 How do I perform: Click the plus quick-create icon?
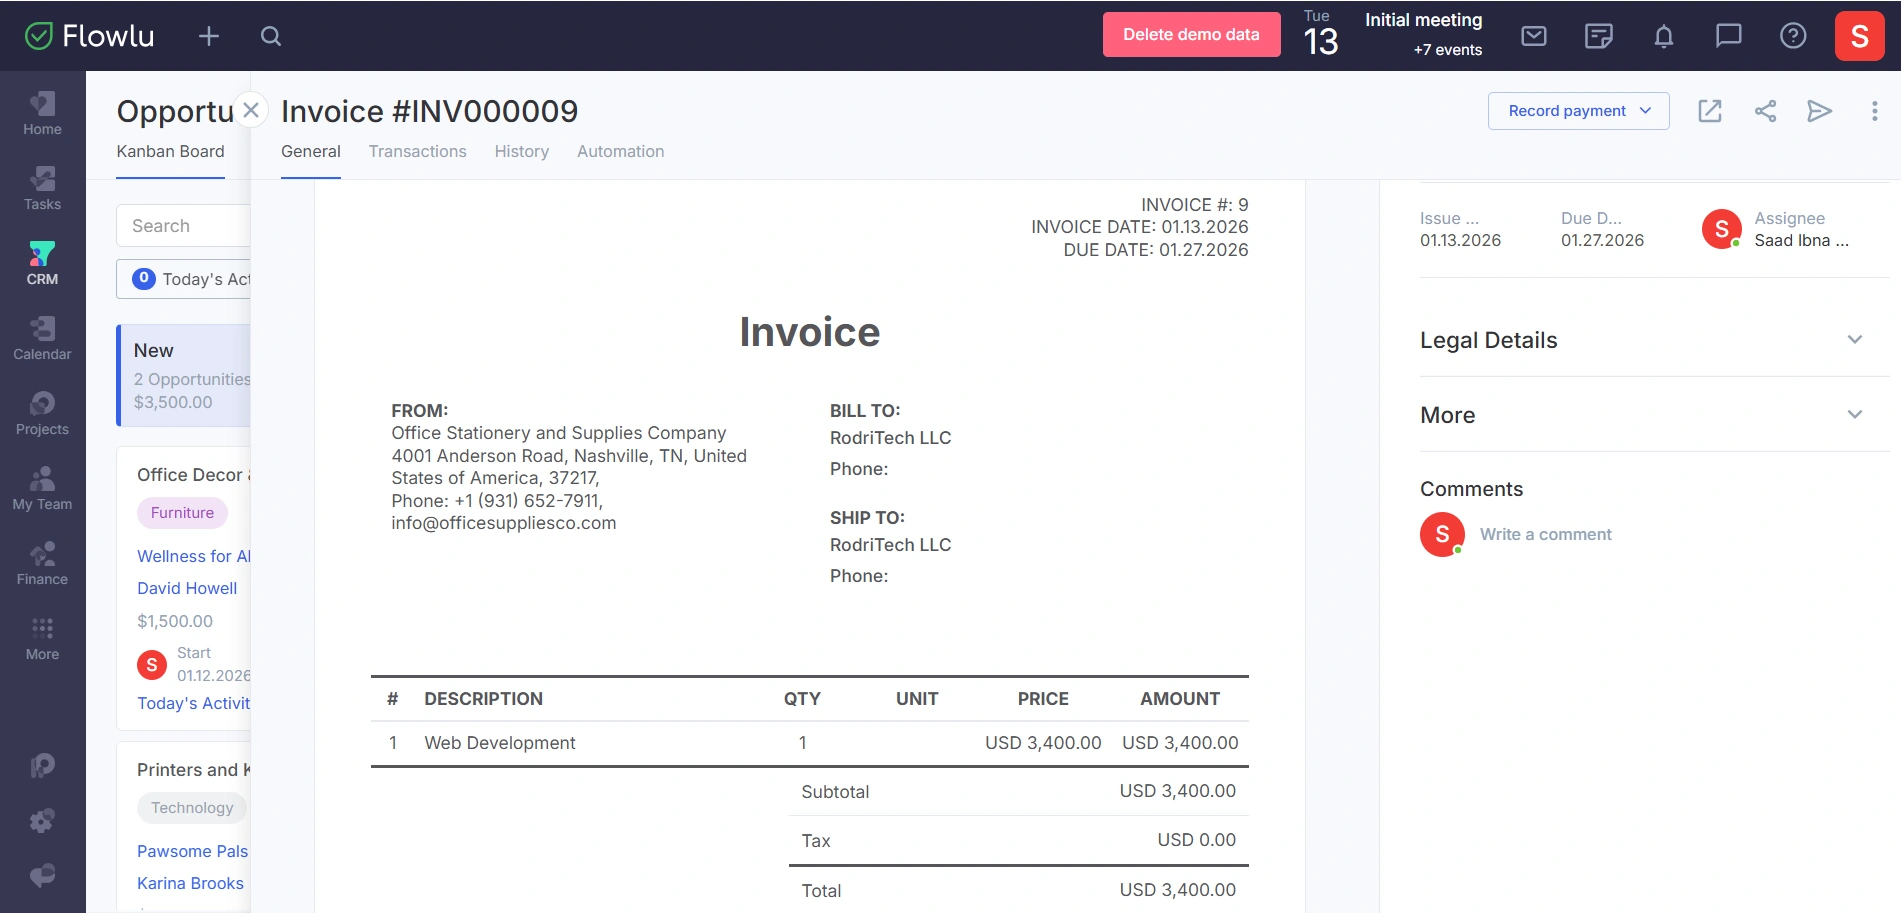208,37
